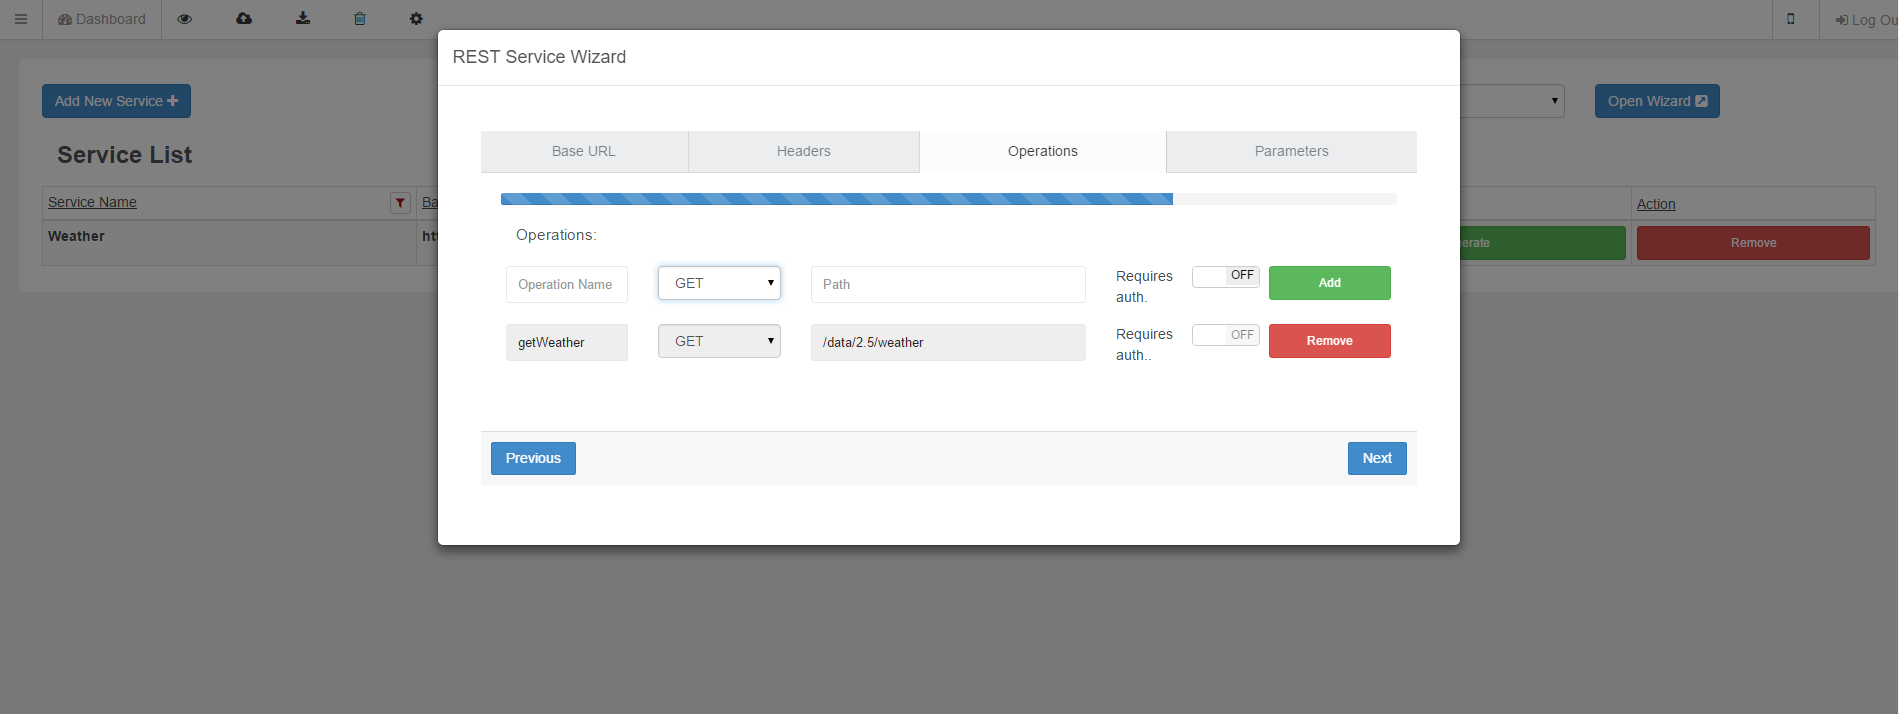Go to the Previous wizard step
1899x715 pixels.
533,458
